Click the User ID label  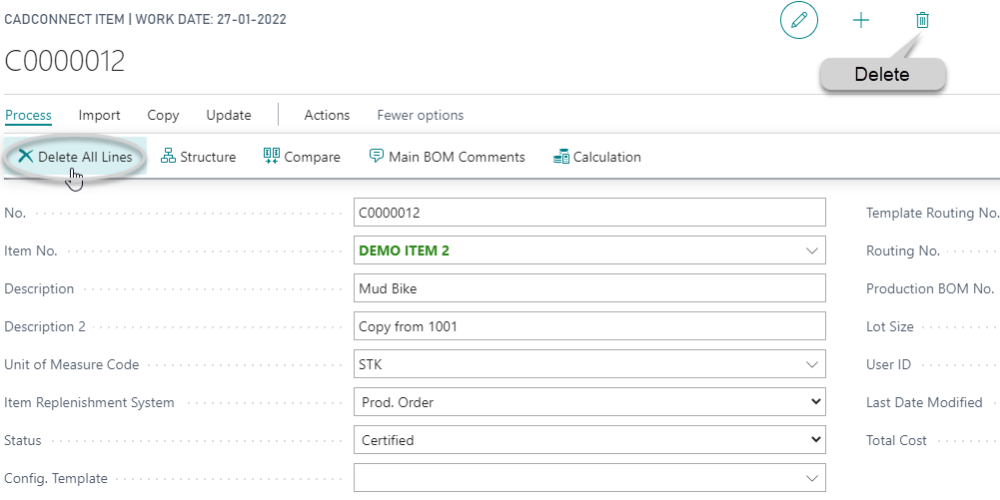click(888, 365)
